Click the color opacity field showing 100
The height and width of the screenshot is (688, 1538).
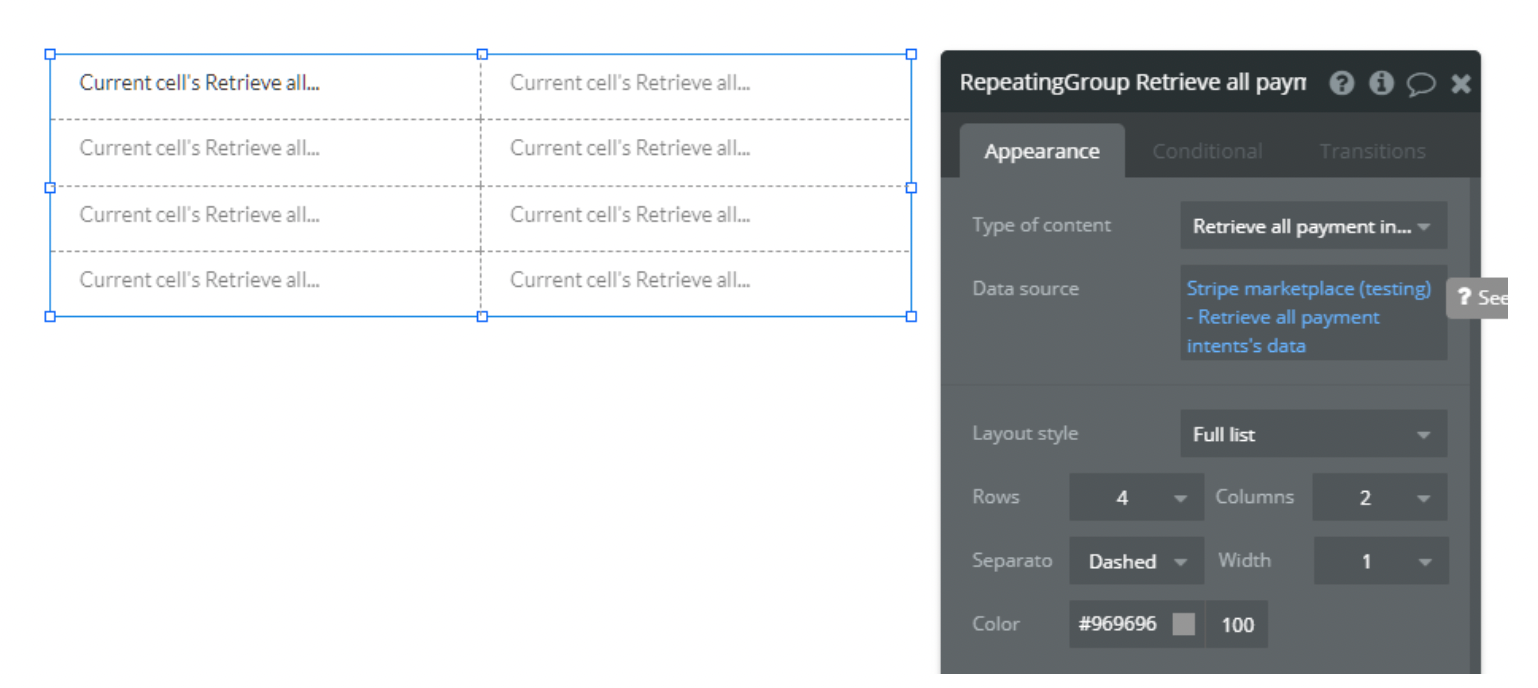click(x=1237, y=624)
